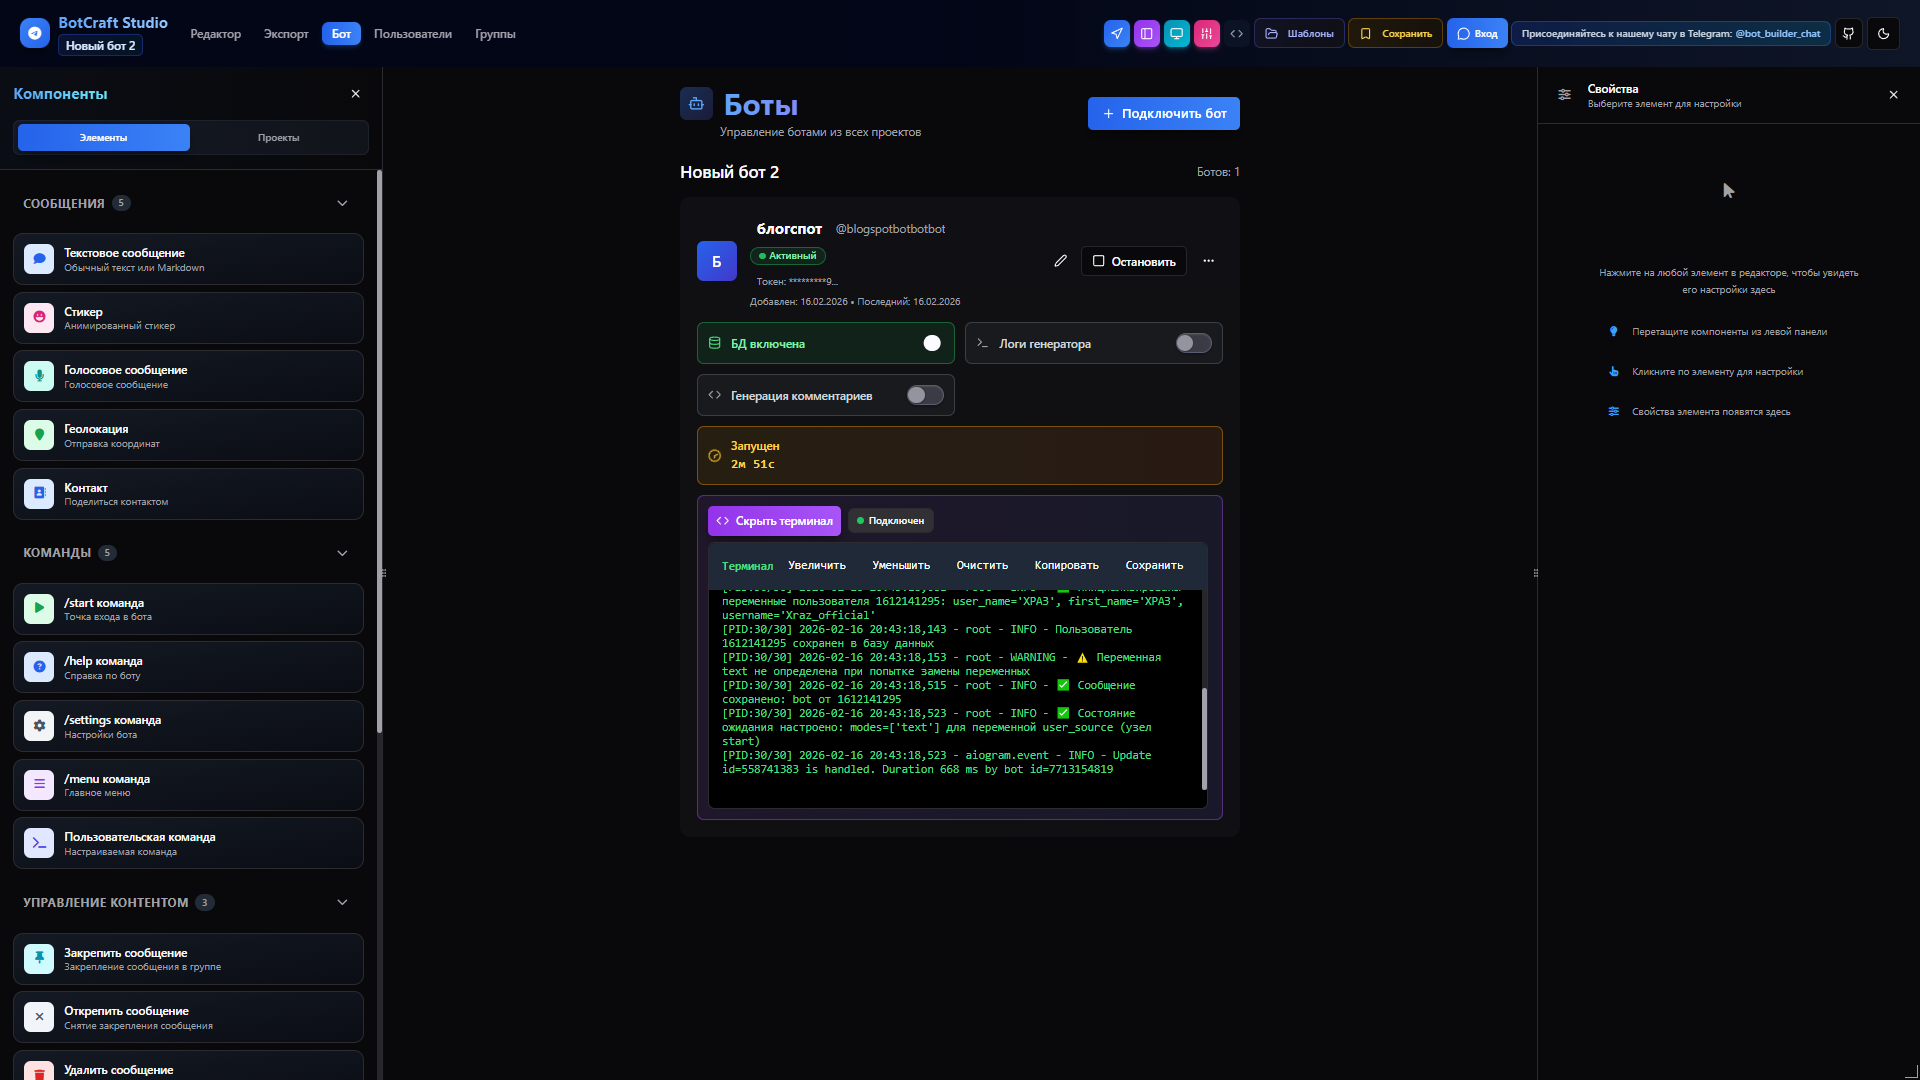Collapse УПРАВЛЕНИЕ КОНТЕНТОМ section
1920x1080 pixels.
pyautogui.click(x=342, y=902)
